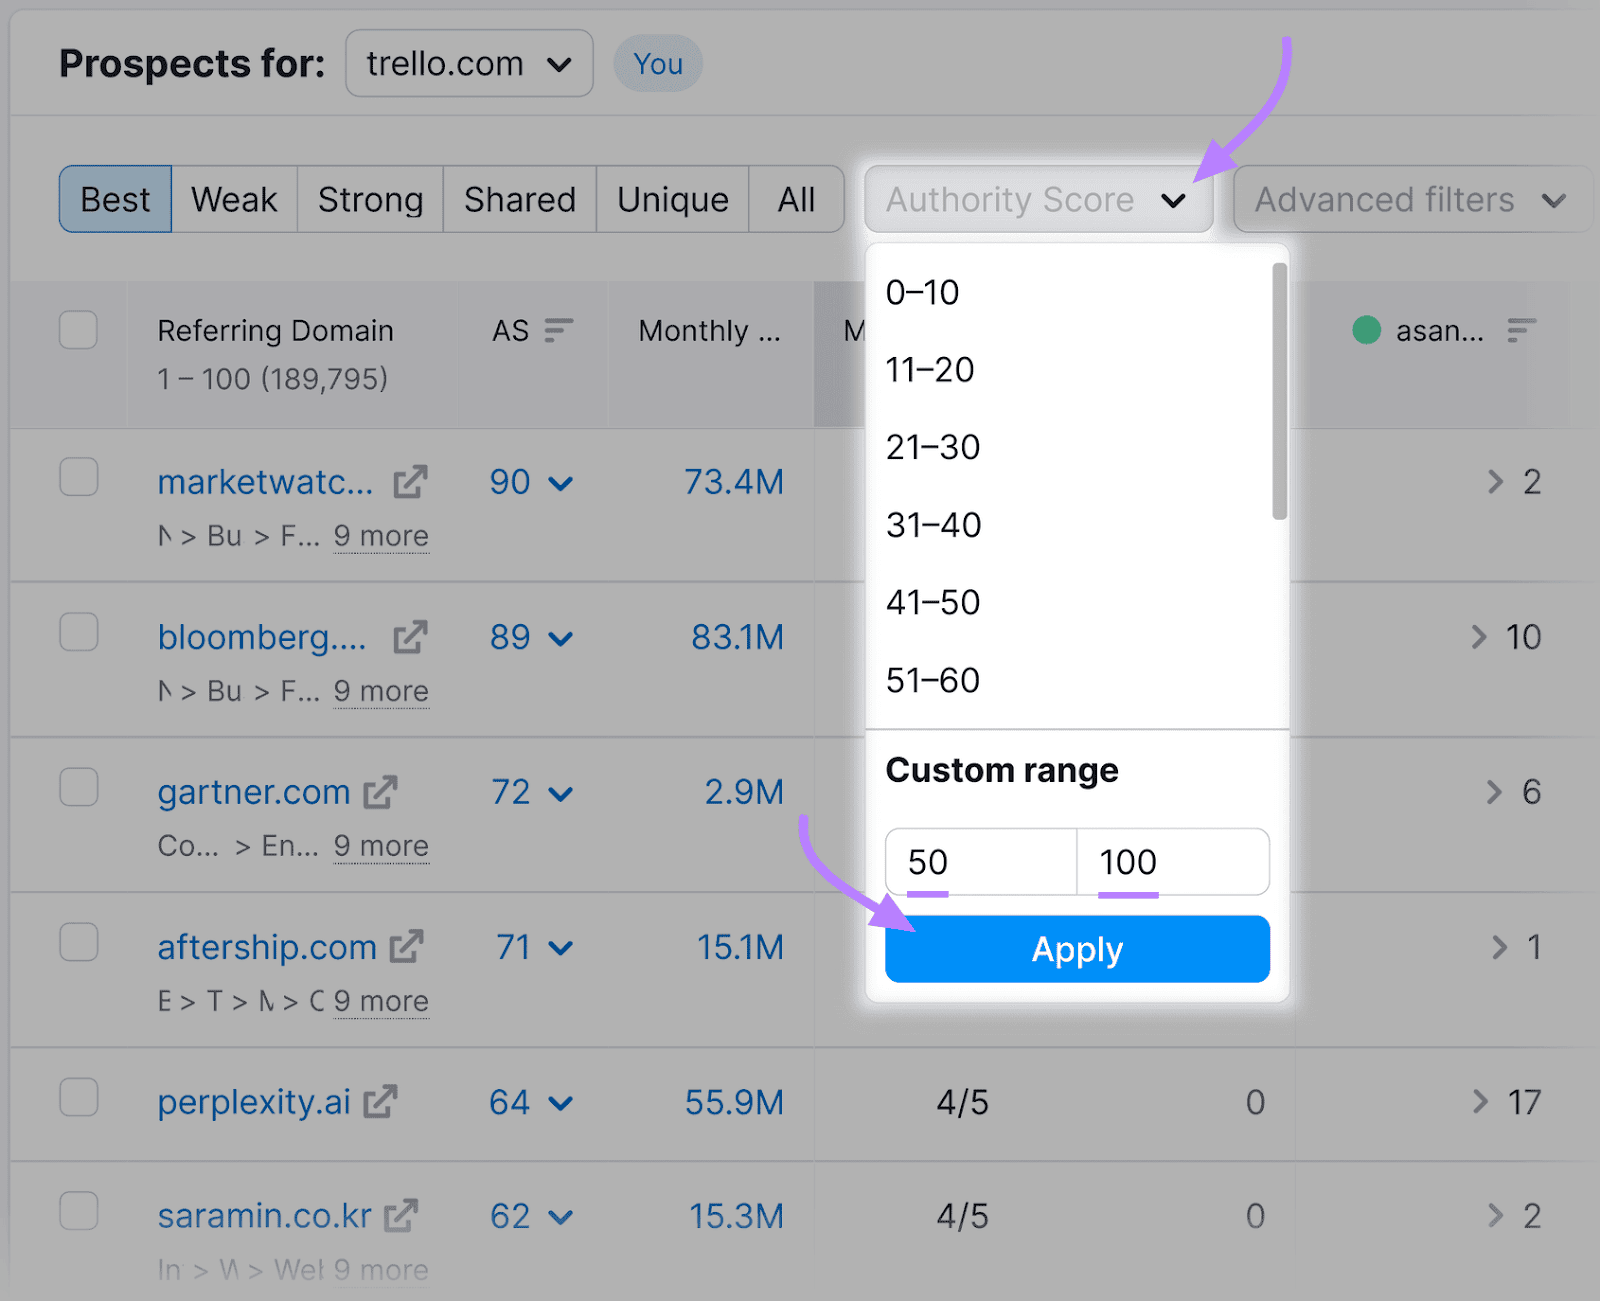Switch to the Weak prospects tab
Screen dimensions: 1600x1301
click(x=233, y=199)
